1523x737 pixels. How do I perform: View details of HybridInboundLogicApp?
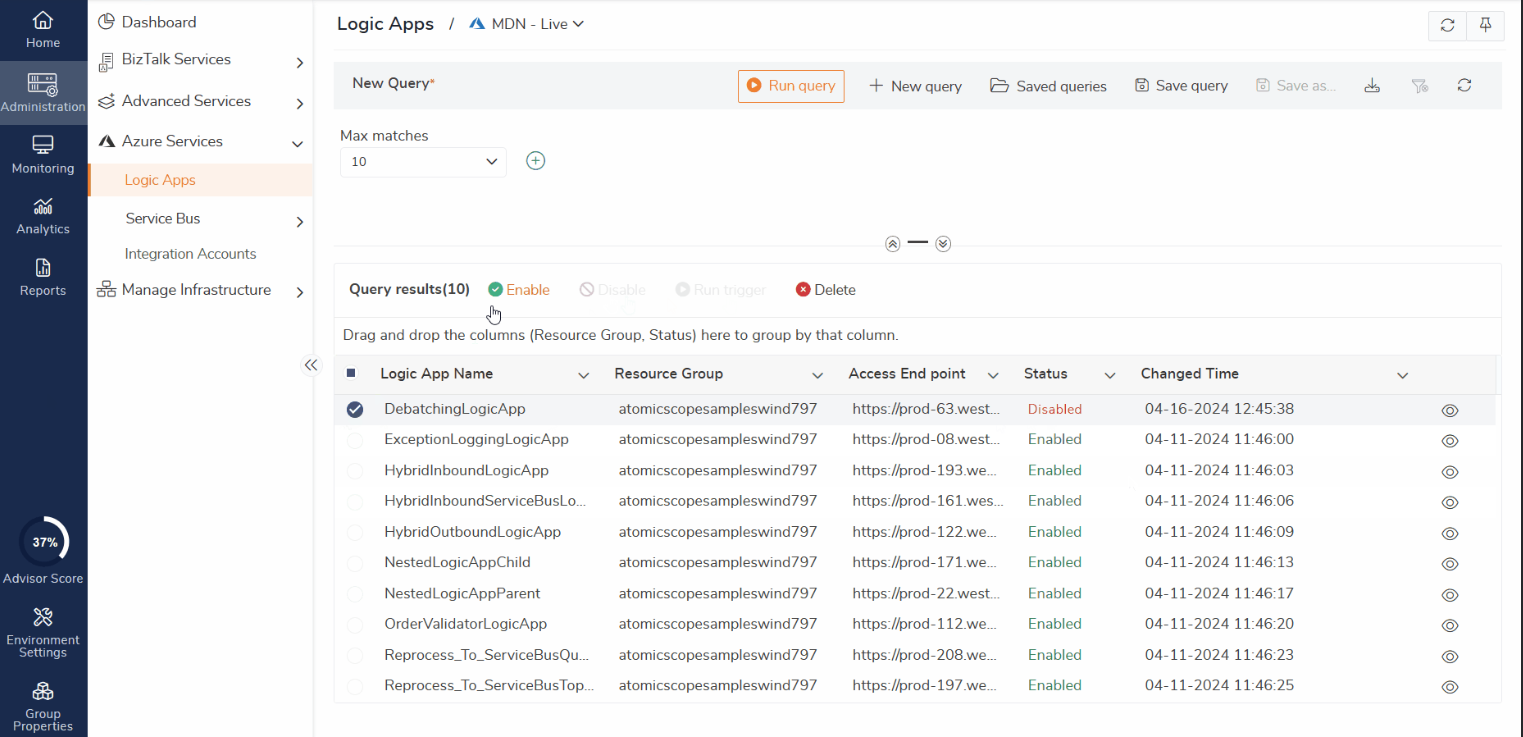coord(1450,472)
